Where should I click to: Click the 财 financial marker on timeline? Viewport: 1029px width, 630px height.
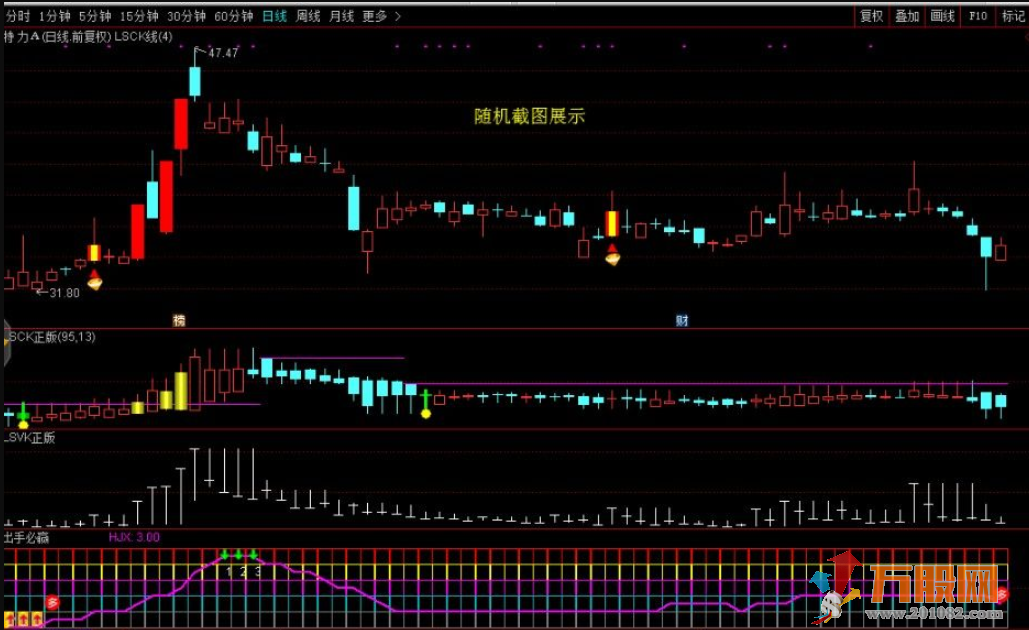pos(682,320)
